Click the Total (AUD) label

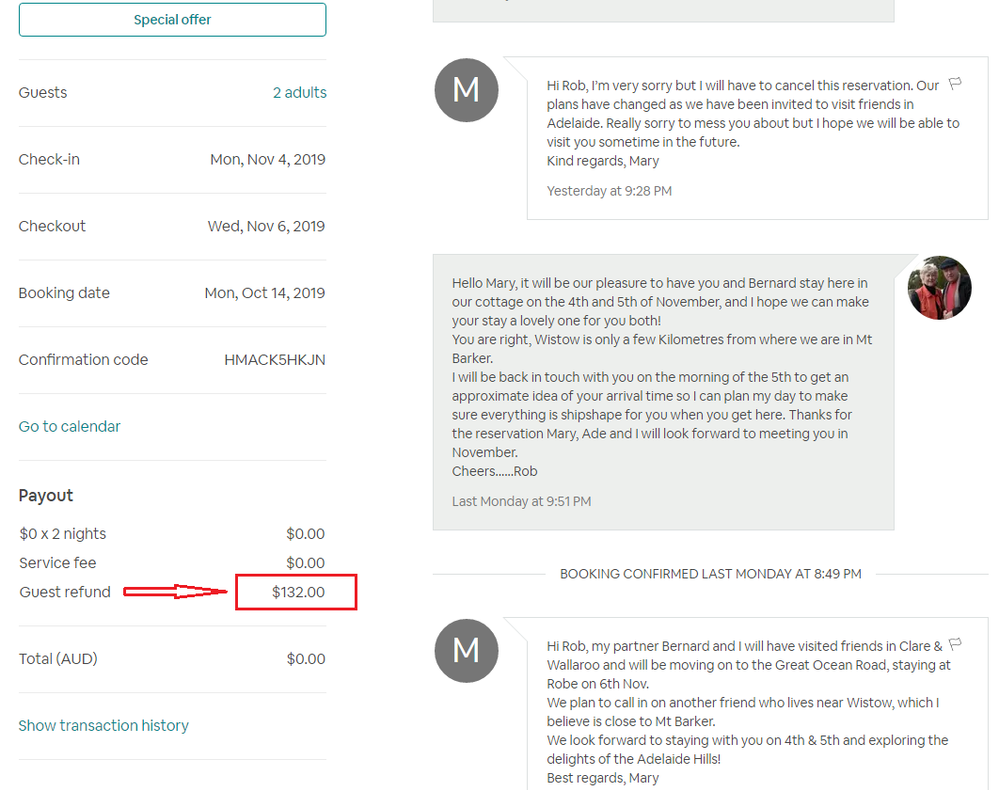click(x=58, y=659)
